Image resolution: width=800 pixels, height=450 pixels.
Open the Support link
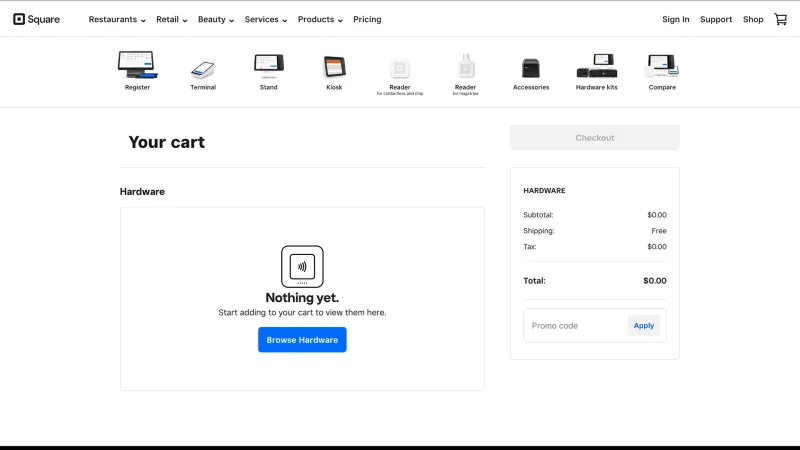[x=716, y=19]
